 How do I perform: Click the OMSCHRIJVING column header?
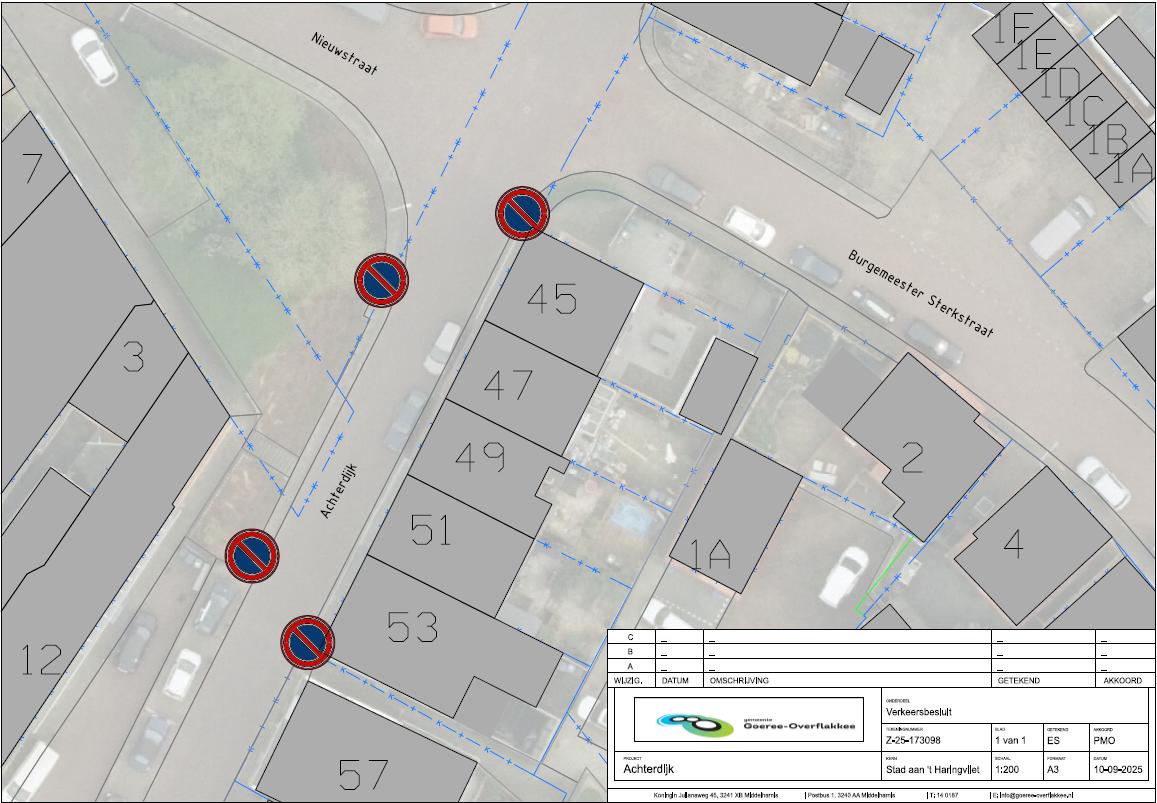[x=739, y=680]
